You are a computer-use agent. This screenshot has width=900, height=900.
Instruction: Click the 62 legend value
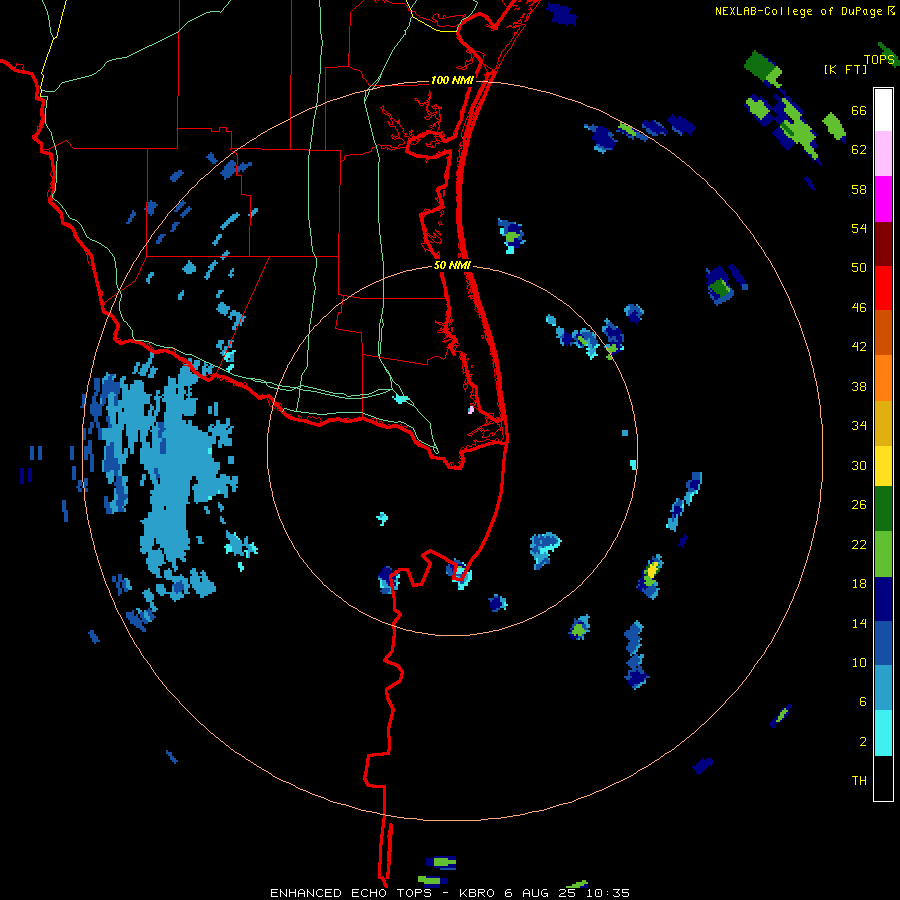859,150
